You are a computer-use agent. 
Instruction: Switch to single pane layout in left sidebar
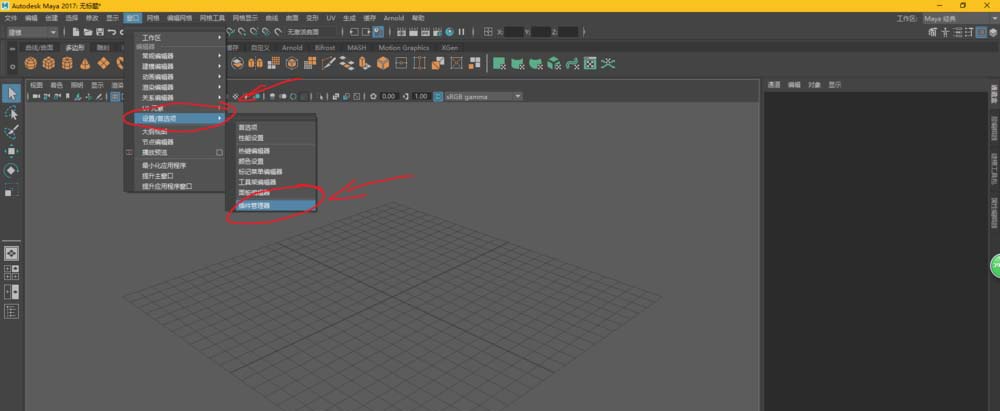[11, 253]
